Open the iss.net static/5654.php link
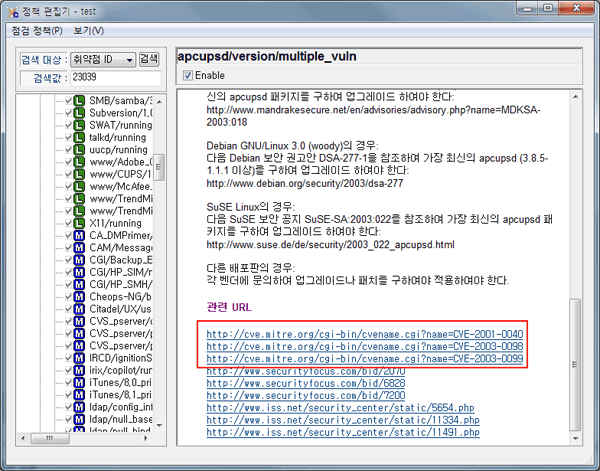600x471 pixels. click(340, 407)
